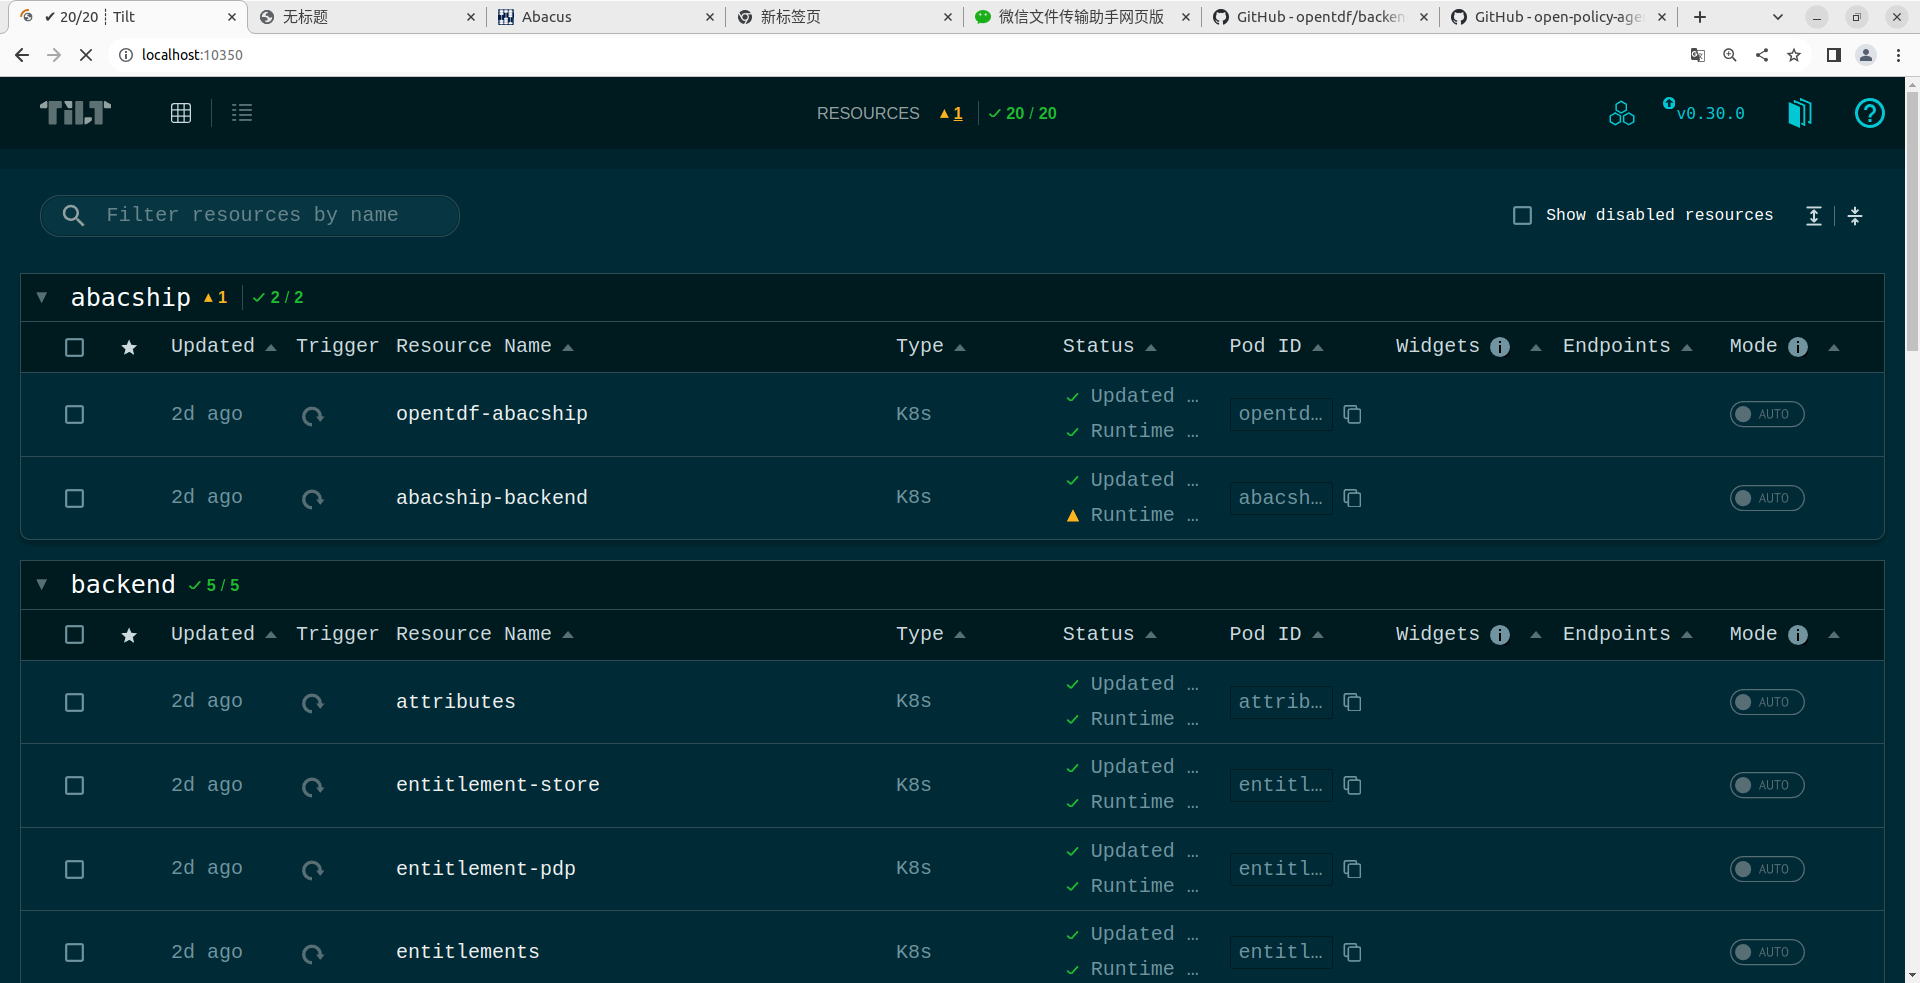Copy the entitlements pod ID

click(1352, 952)
